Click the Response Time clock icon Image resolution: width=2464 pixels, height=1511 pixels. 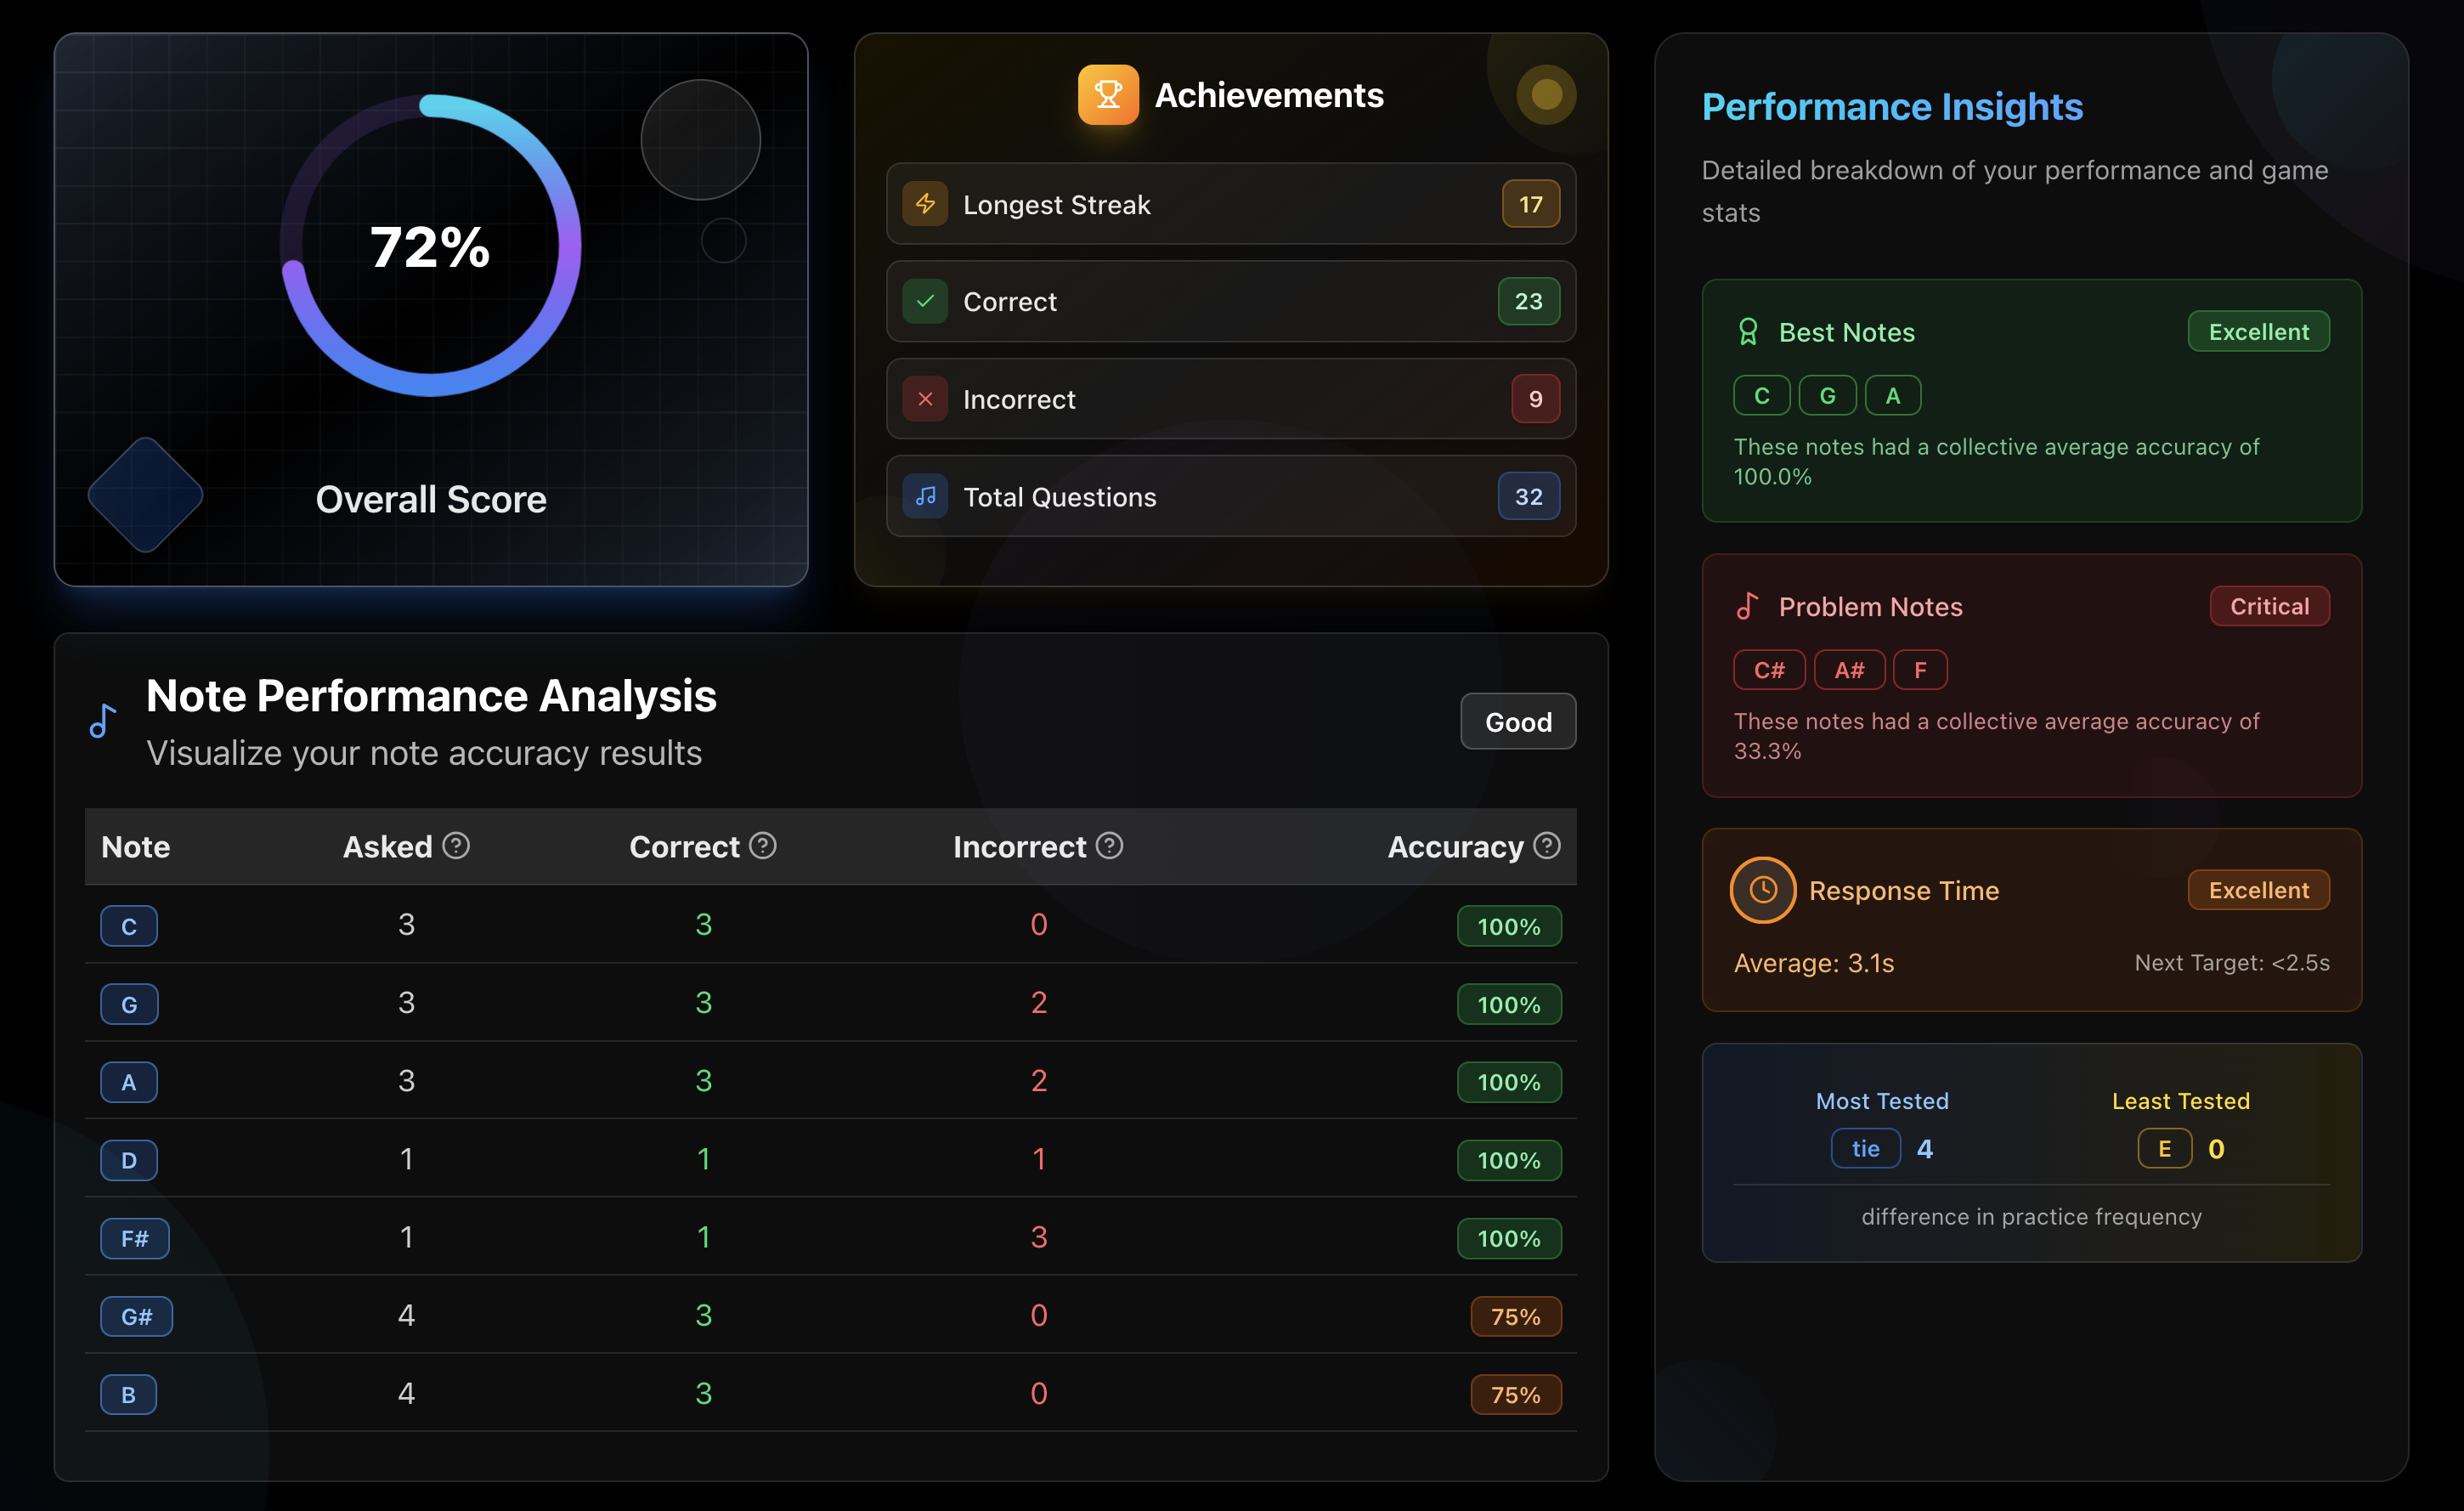(x=1762, y=889)
